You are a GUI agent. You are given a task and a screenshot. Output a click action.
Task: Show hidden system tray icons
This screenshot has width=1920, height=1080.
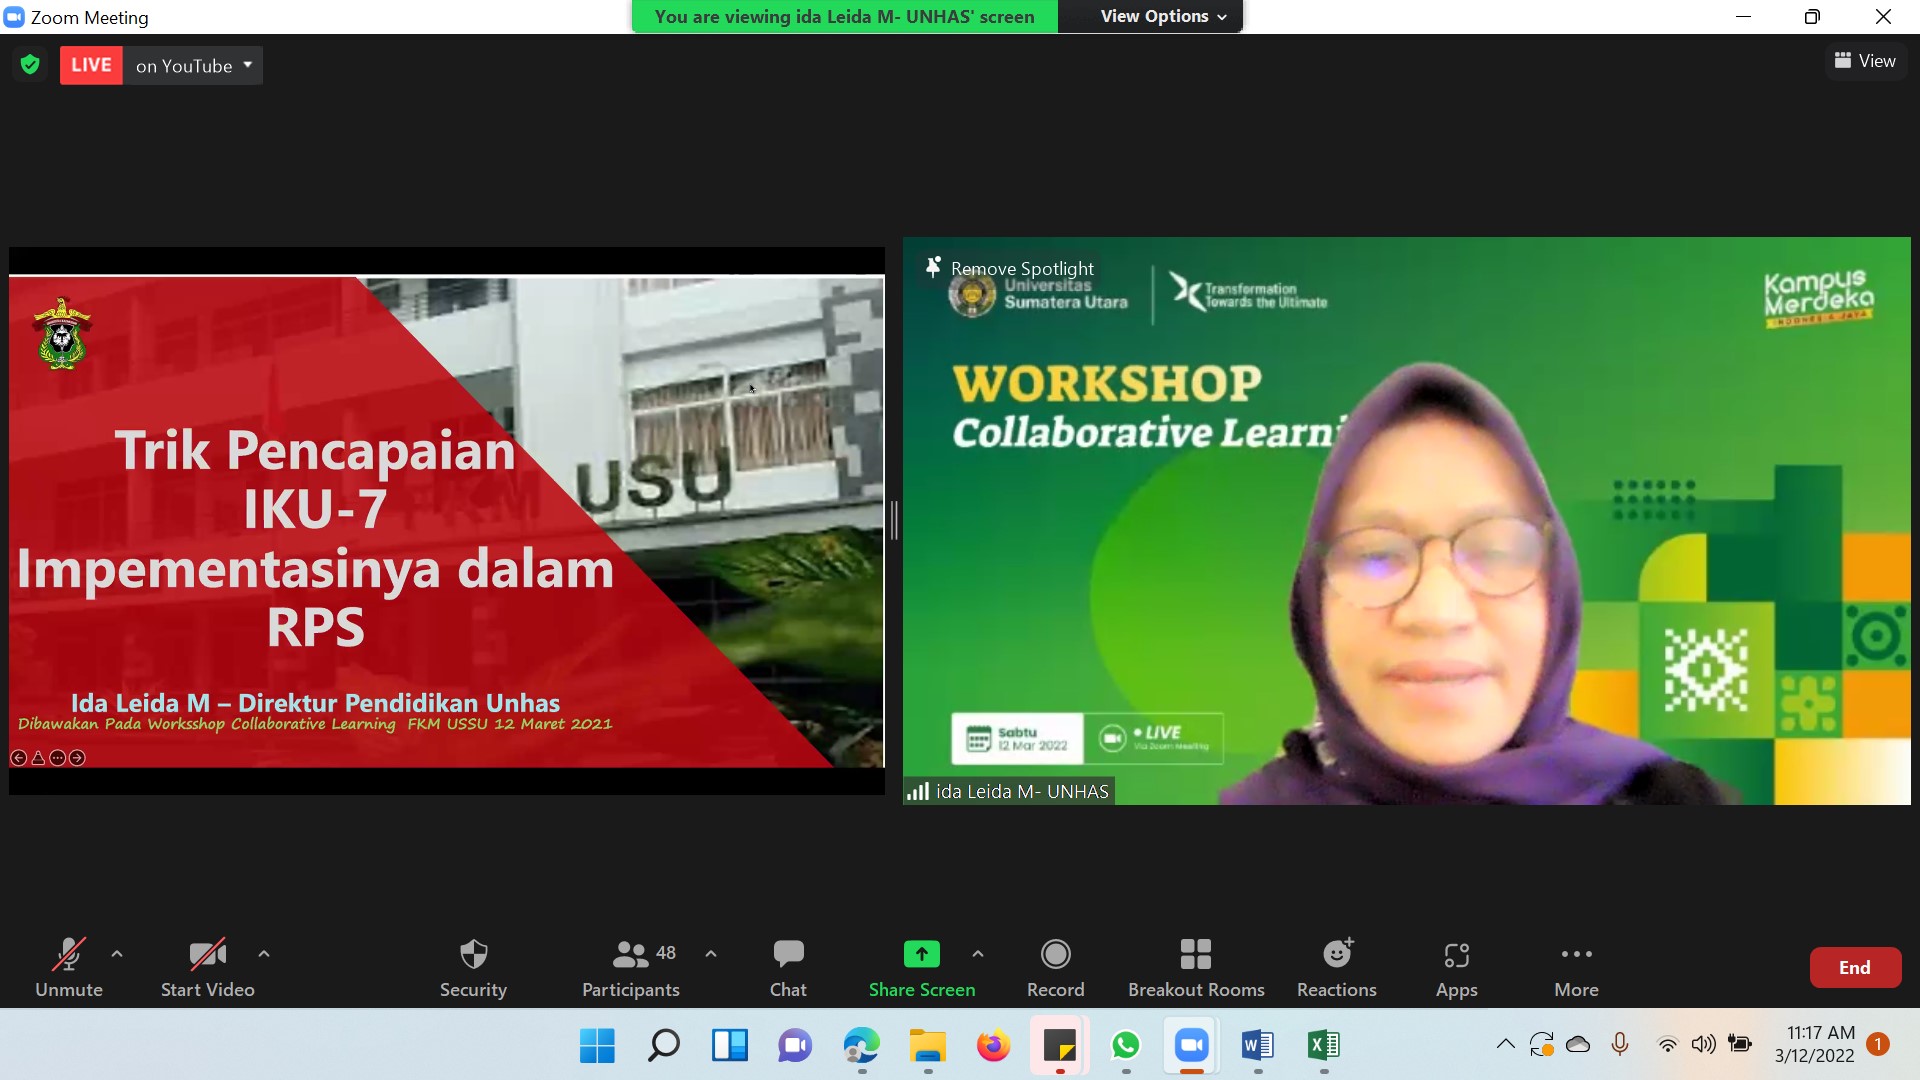click(x=1505, y=1045)
